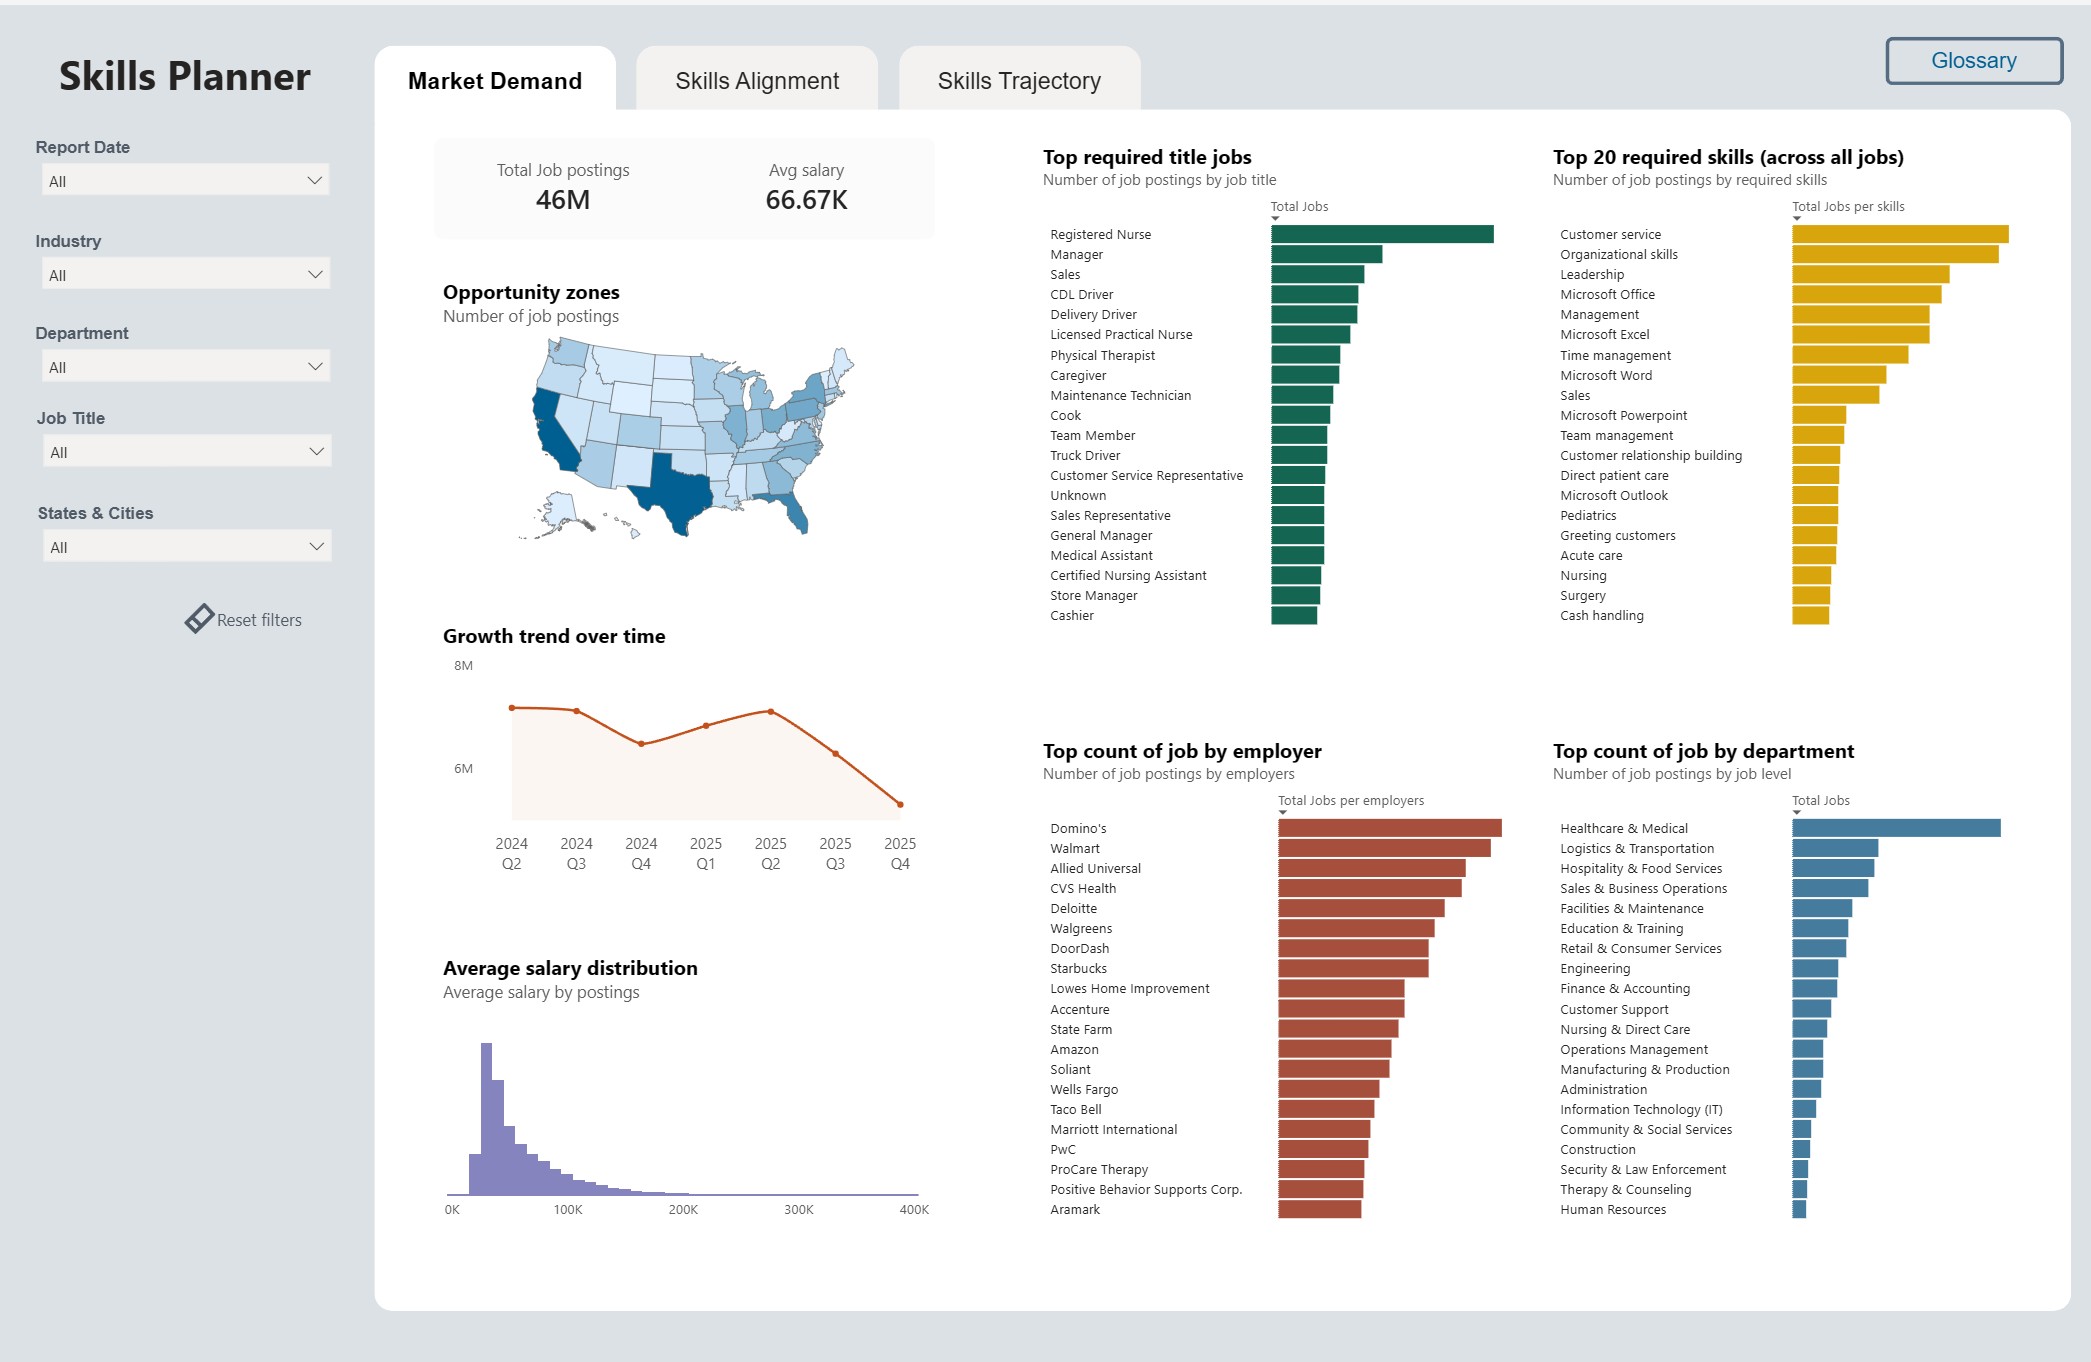This screenshot has width=2091, height=1362.
Task: Switch to the Skills Alignment tab
Action: click(757, 81)
